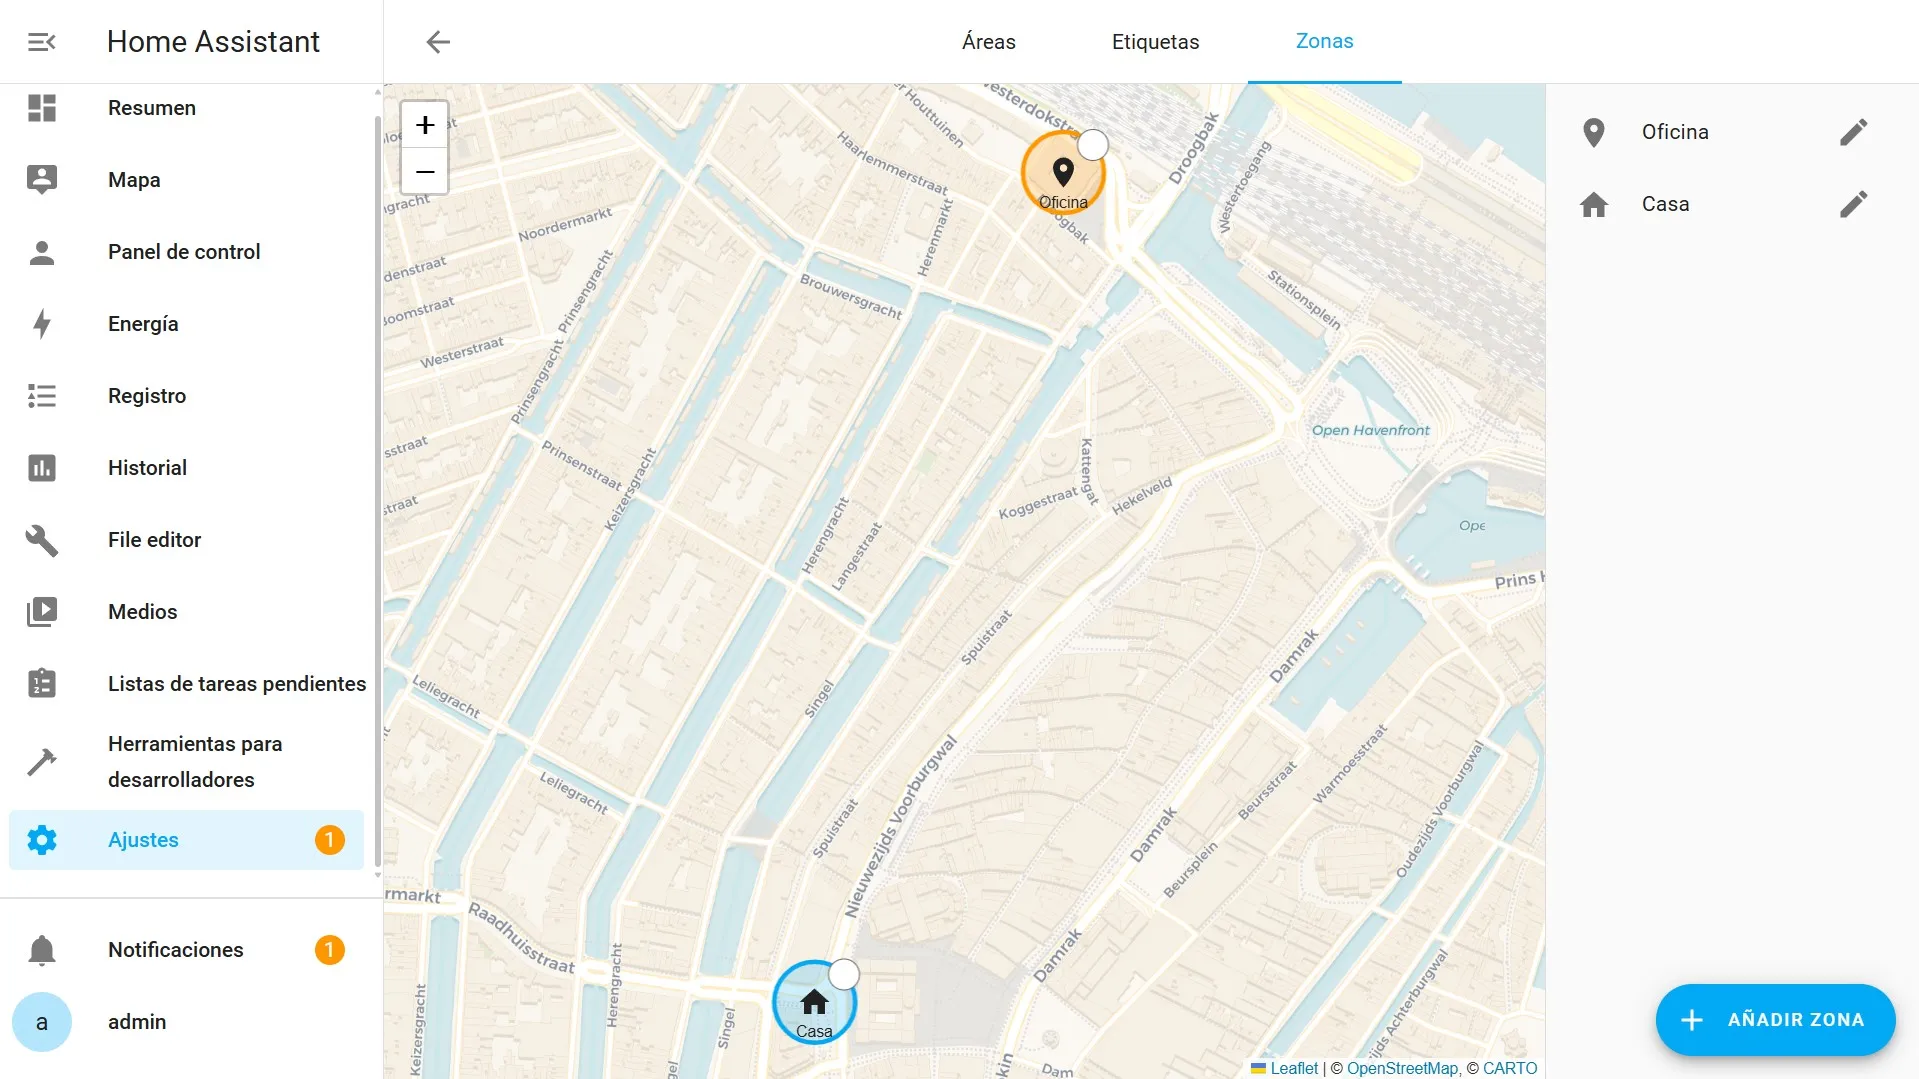This screenshot has width=1919, height=1079.
Task: Open File editor wrench icon
Action: [x=42, y=540]
